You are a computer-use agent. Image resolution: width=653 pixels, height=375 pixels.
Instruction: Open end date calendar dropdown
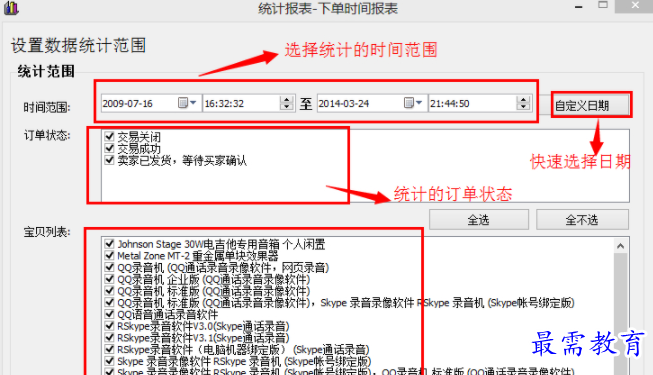413,102
